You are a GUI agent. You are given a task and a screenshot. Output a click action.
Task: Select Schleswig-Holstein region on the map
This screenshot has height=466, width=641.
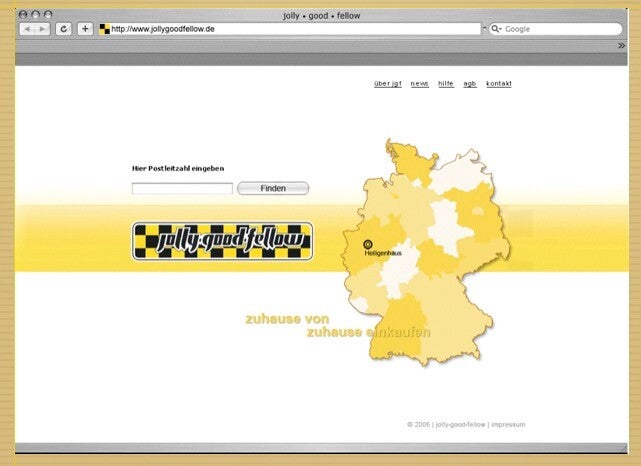coord(411,164)
